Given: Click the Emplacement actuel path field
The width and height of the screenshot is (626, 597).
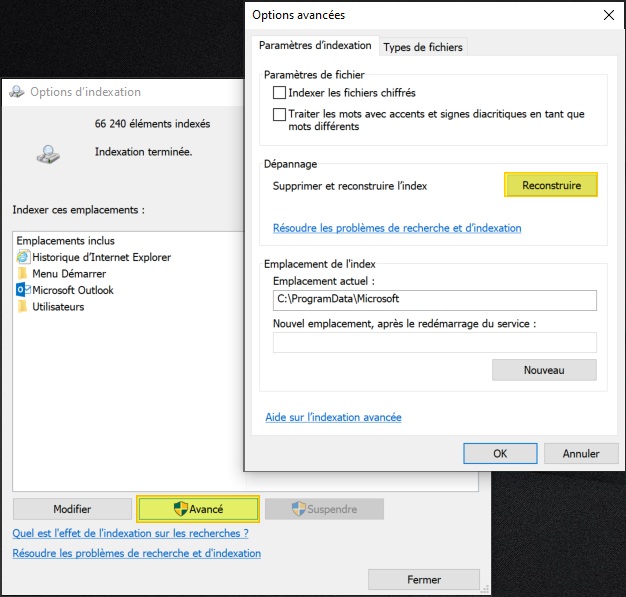Looking at the screenshot, I should tap(435, 300).
